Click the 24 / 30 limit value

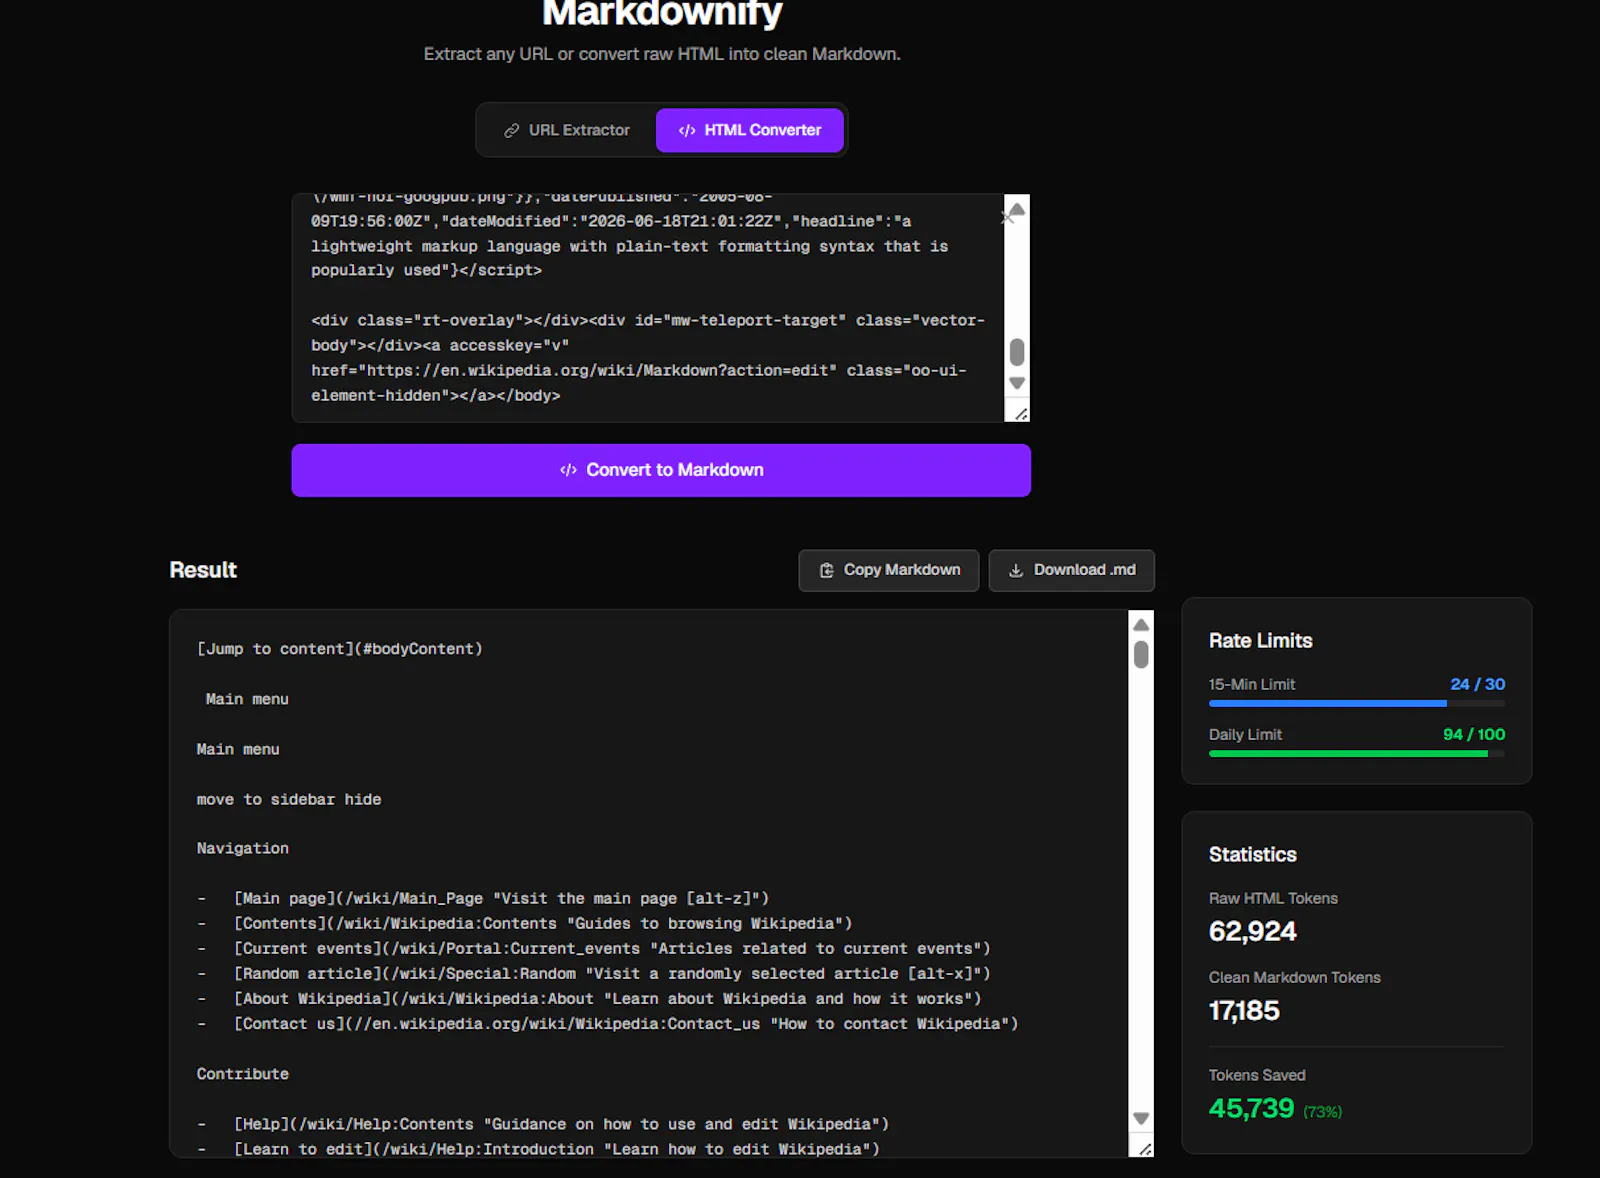1477,685
